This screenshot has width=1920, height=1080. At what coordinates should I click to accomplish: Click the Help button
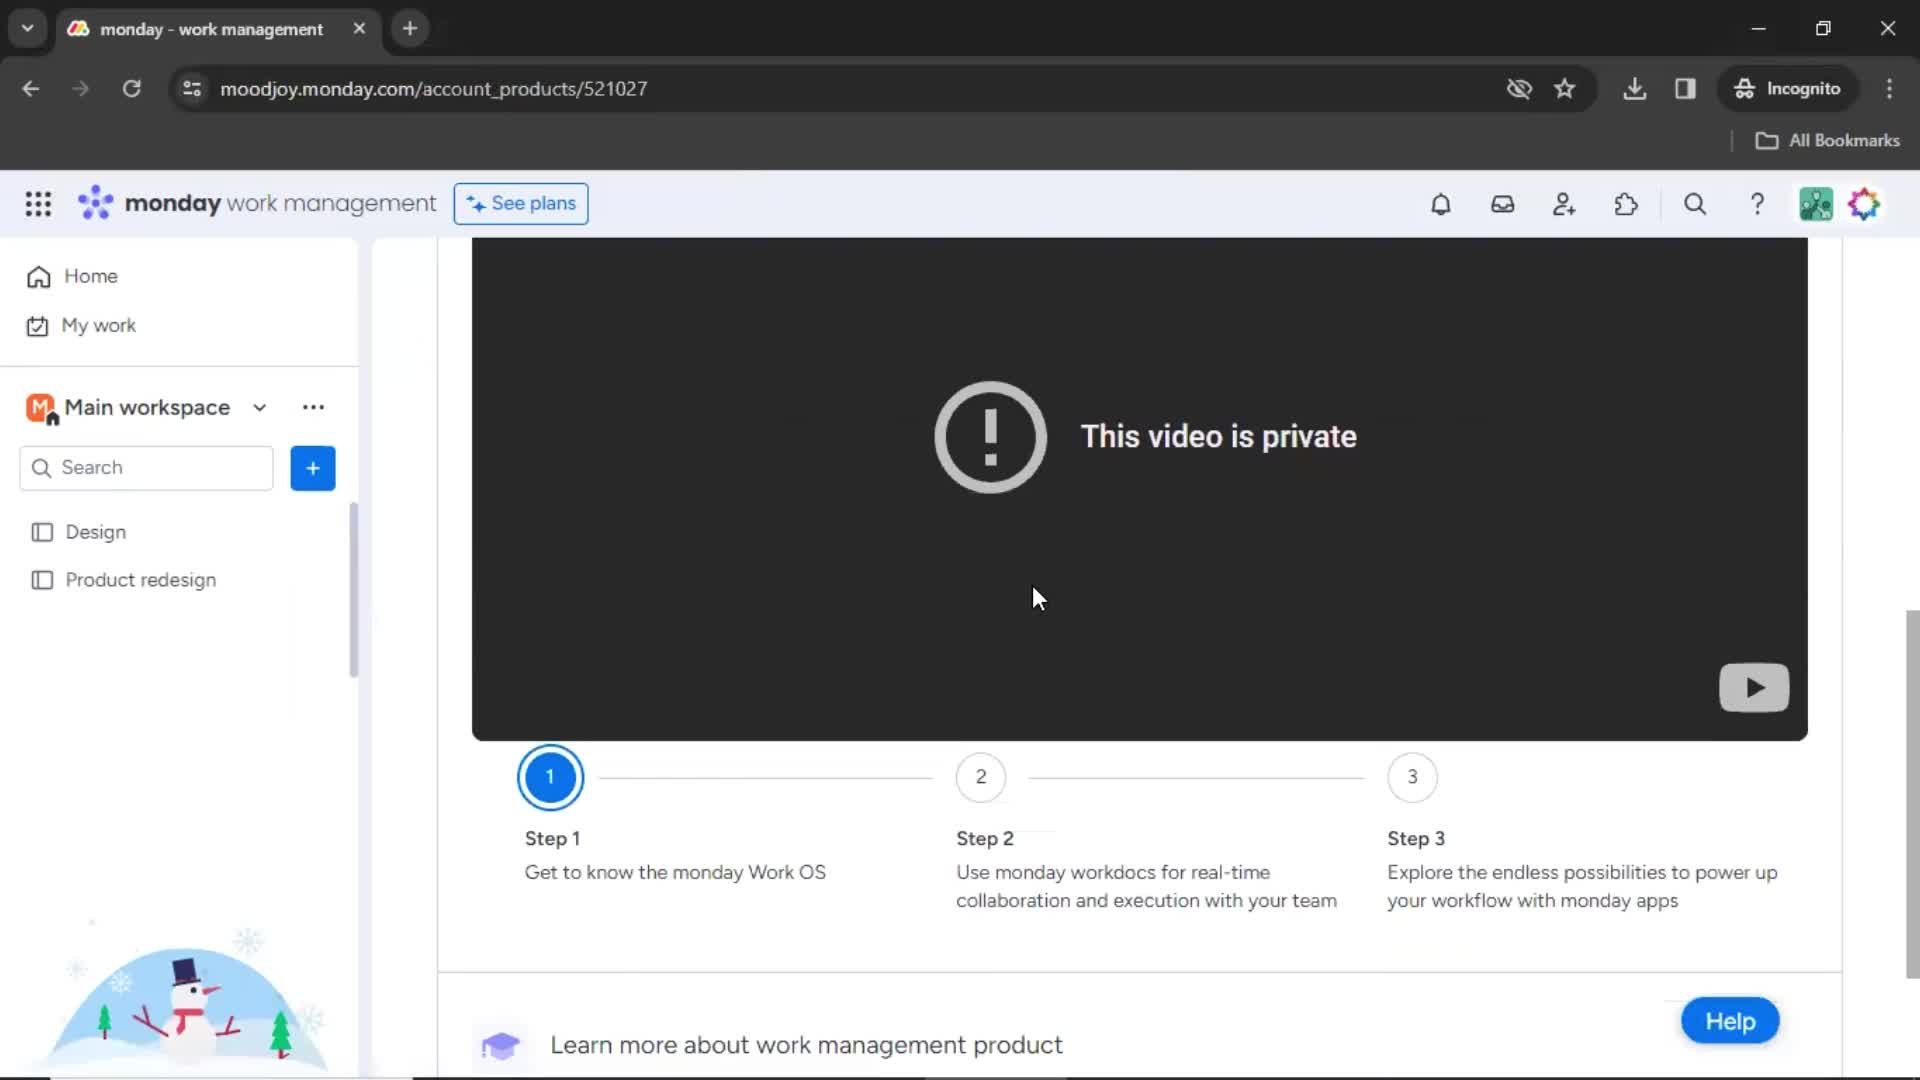tap(1730, 1021)
